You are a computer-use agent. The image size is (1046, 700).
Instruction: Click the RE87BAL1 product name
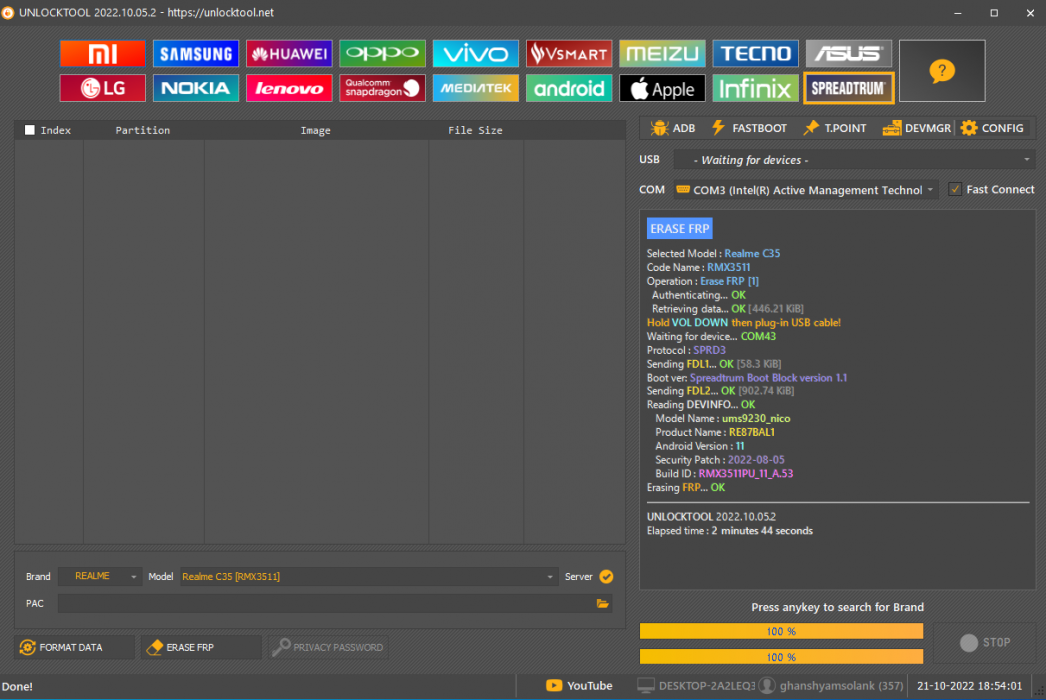pos(751,432)
